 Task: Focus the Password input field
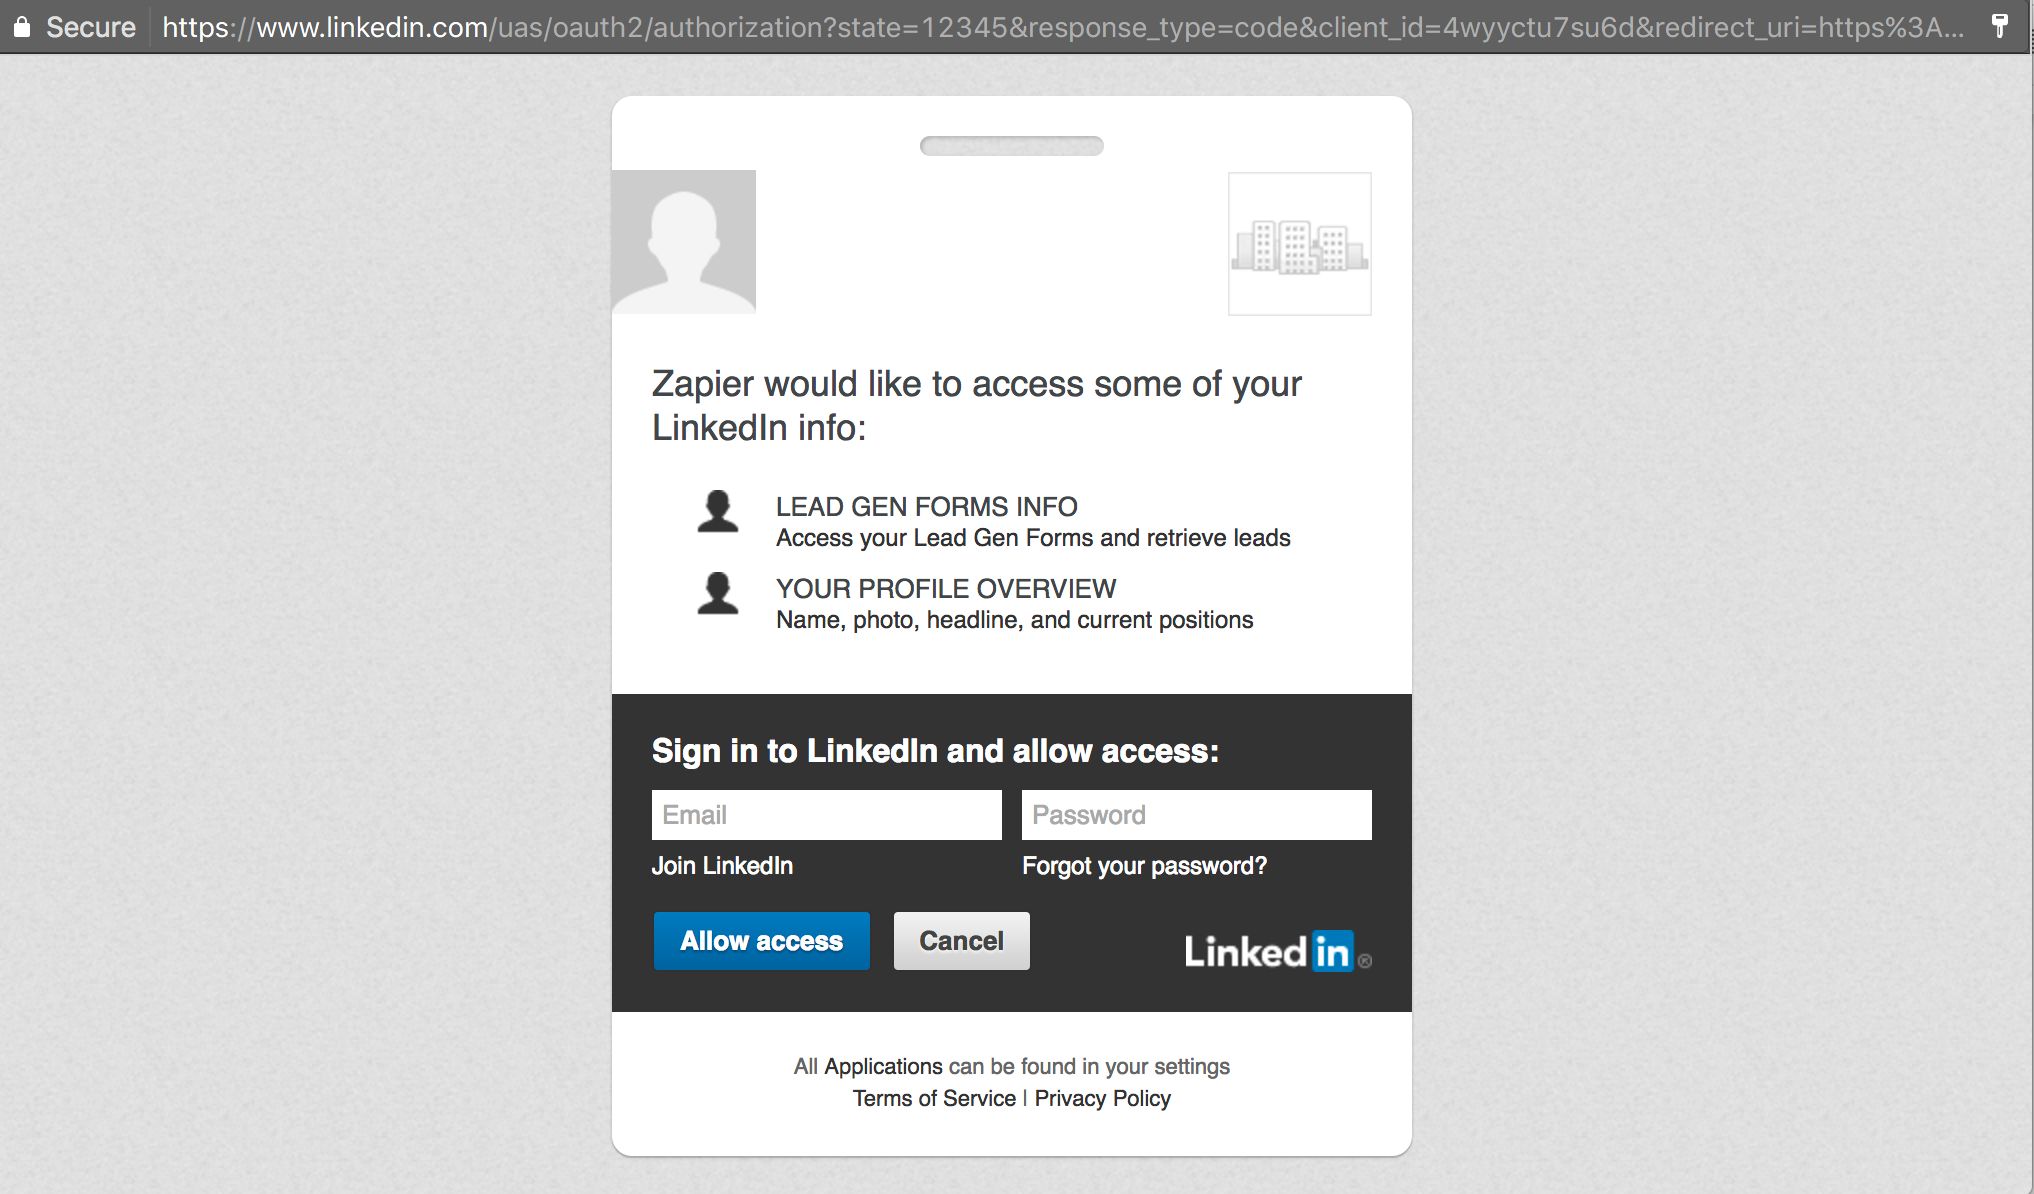click(x=1196, y=815)
